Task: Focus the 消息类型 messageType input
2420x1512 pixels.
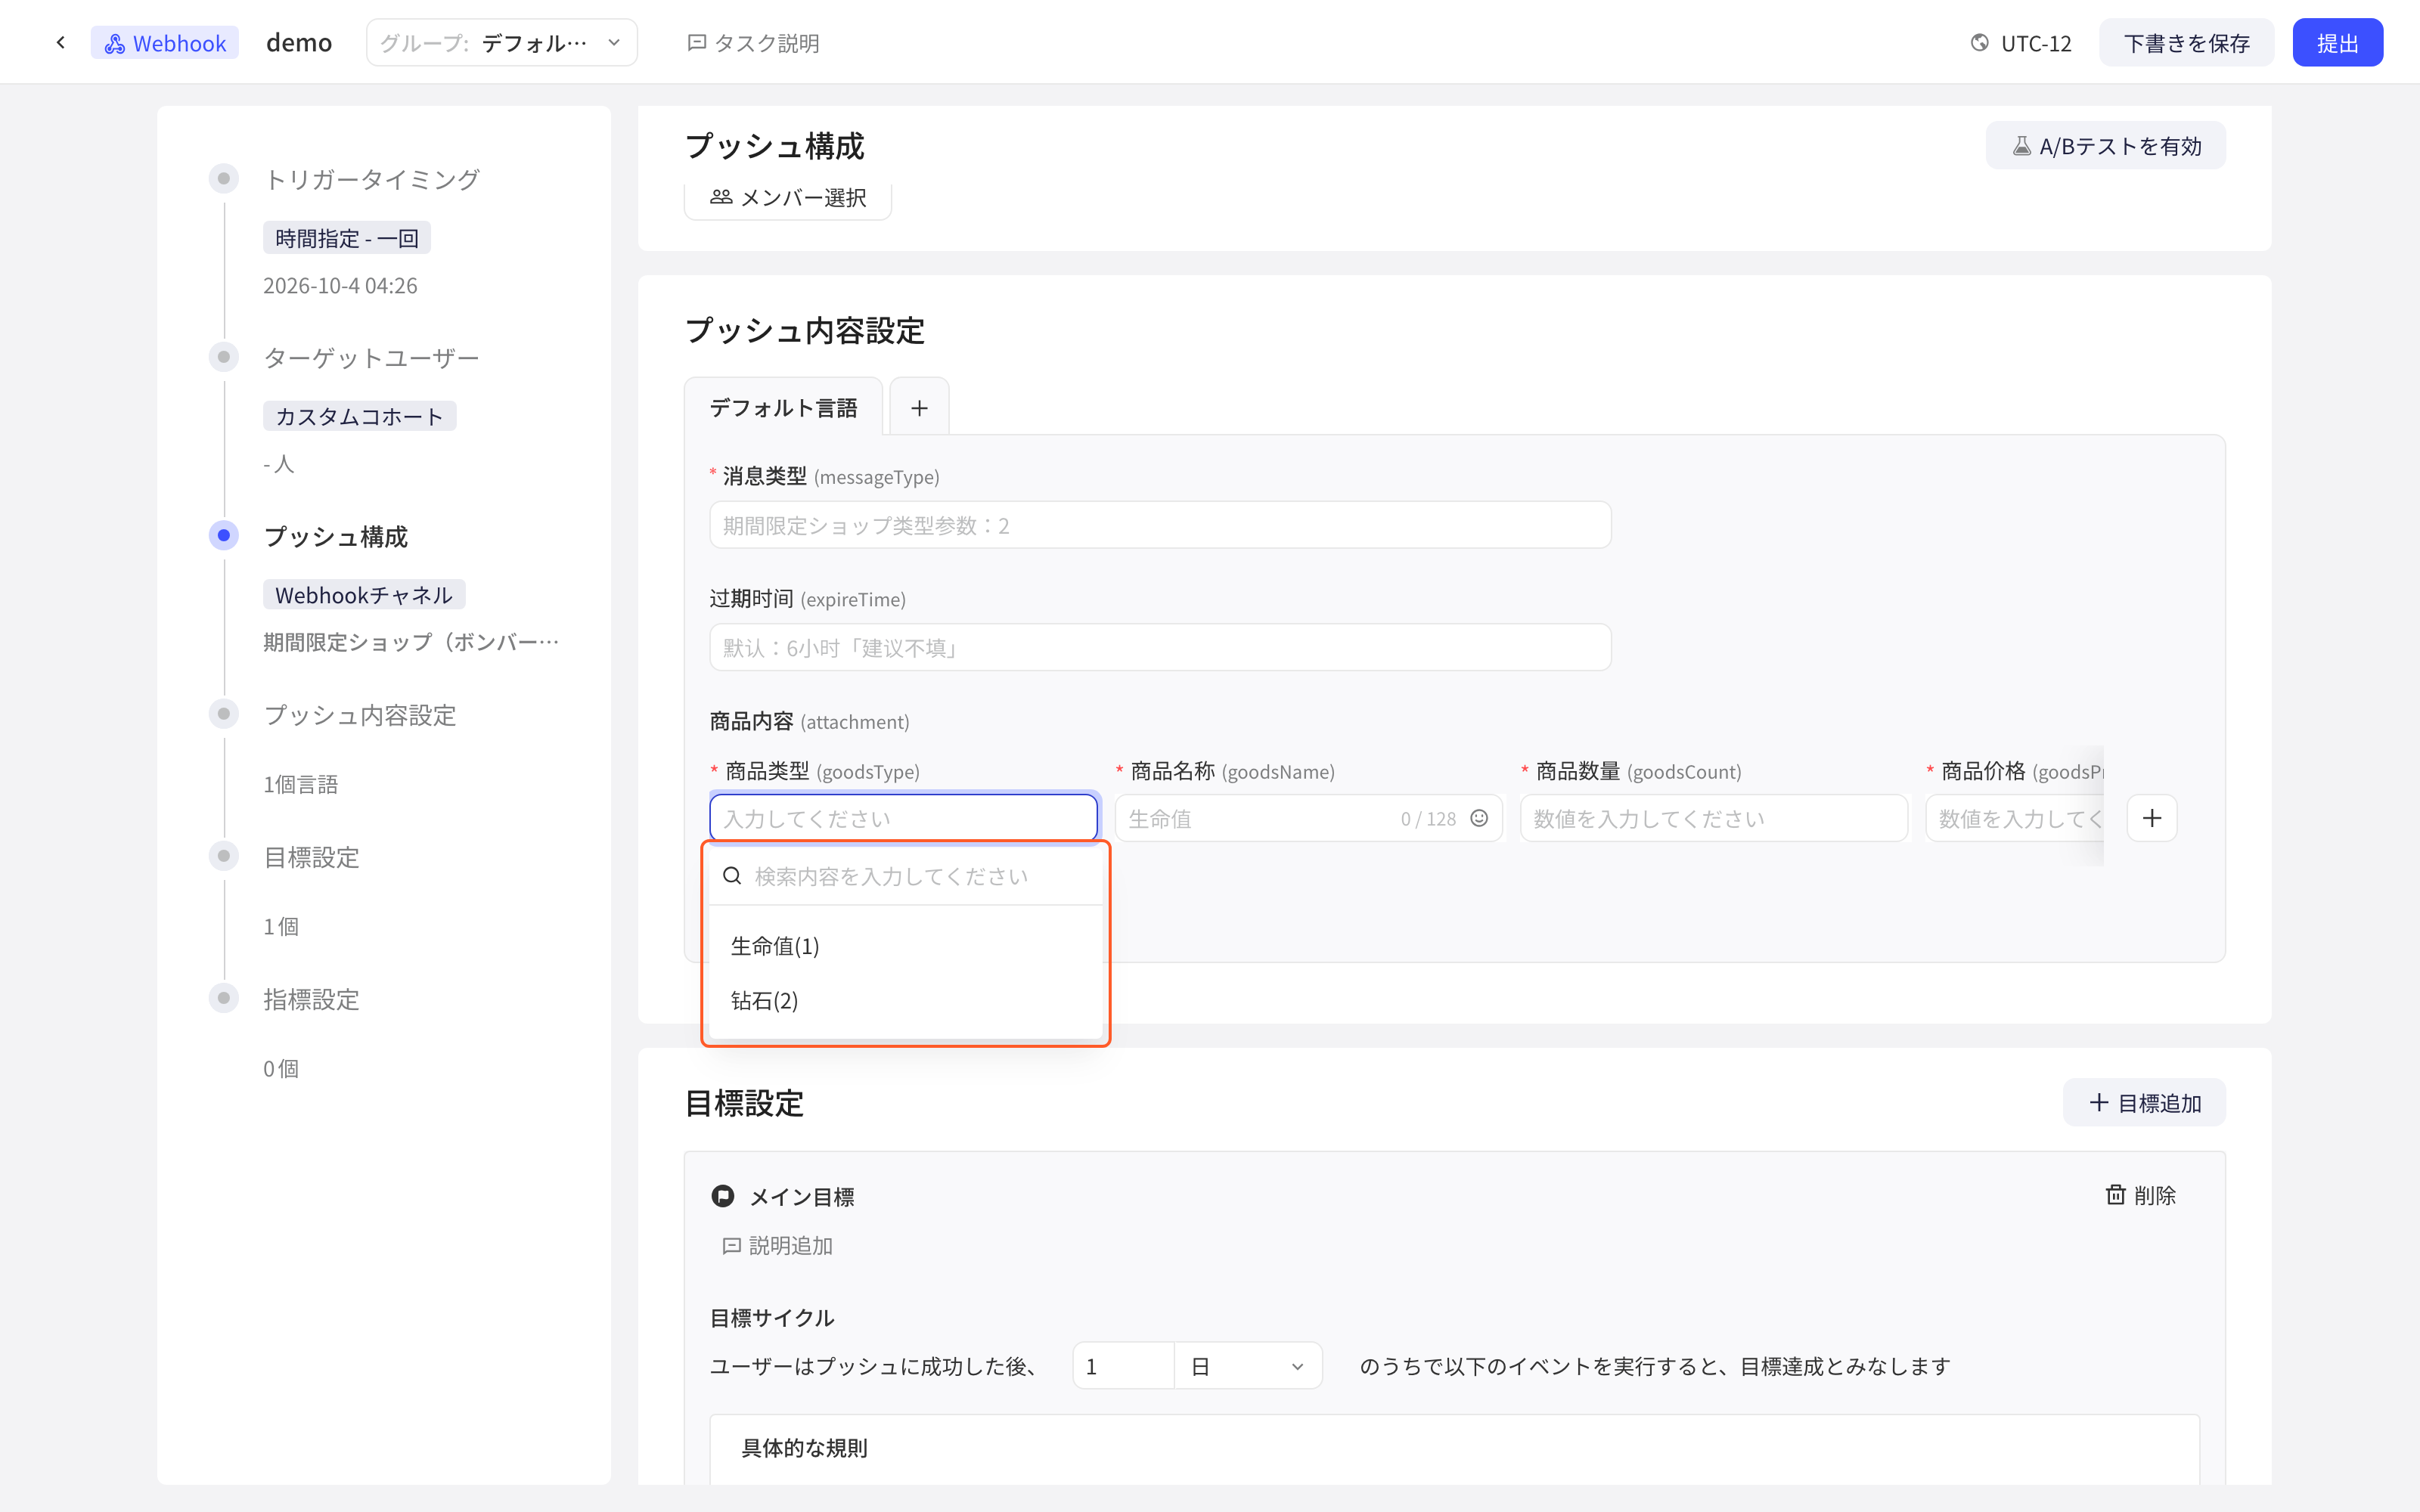Action: [x=1160, y=525]
